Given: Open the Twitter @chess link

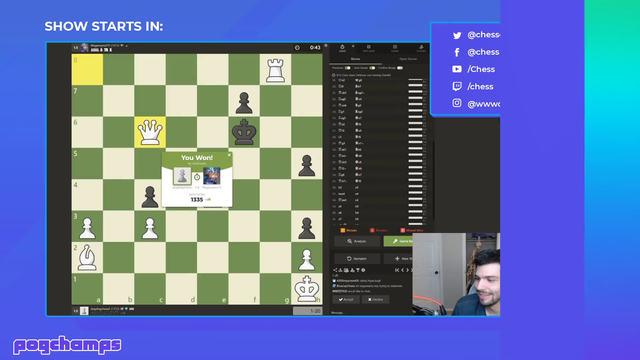Looking at the screenshot, I should tap(484, 35).
